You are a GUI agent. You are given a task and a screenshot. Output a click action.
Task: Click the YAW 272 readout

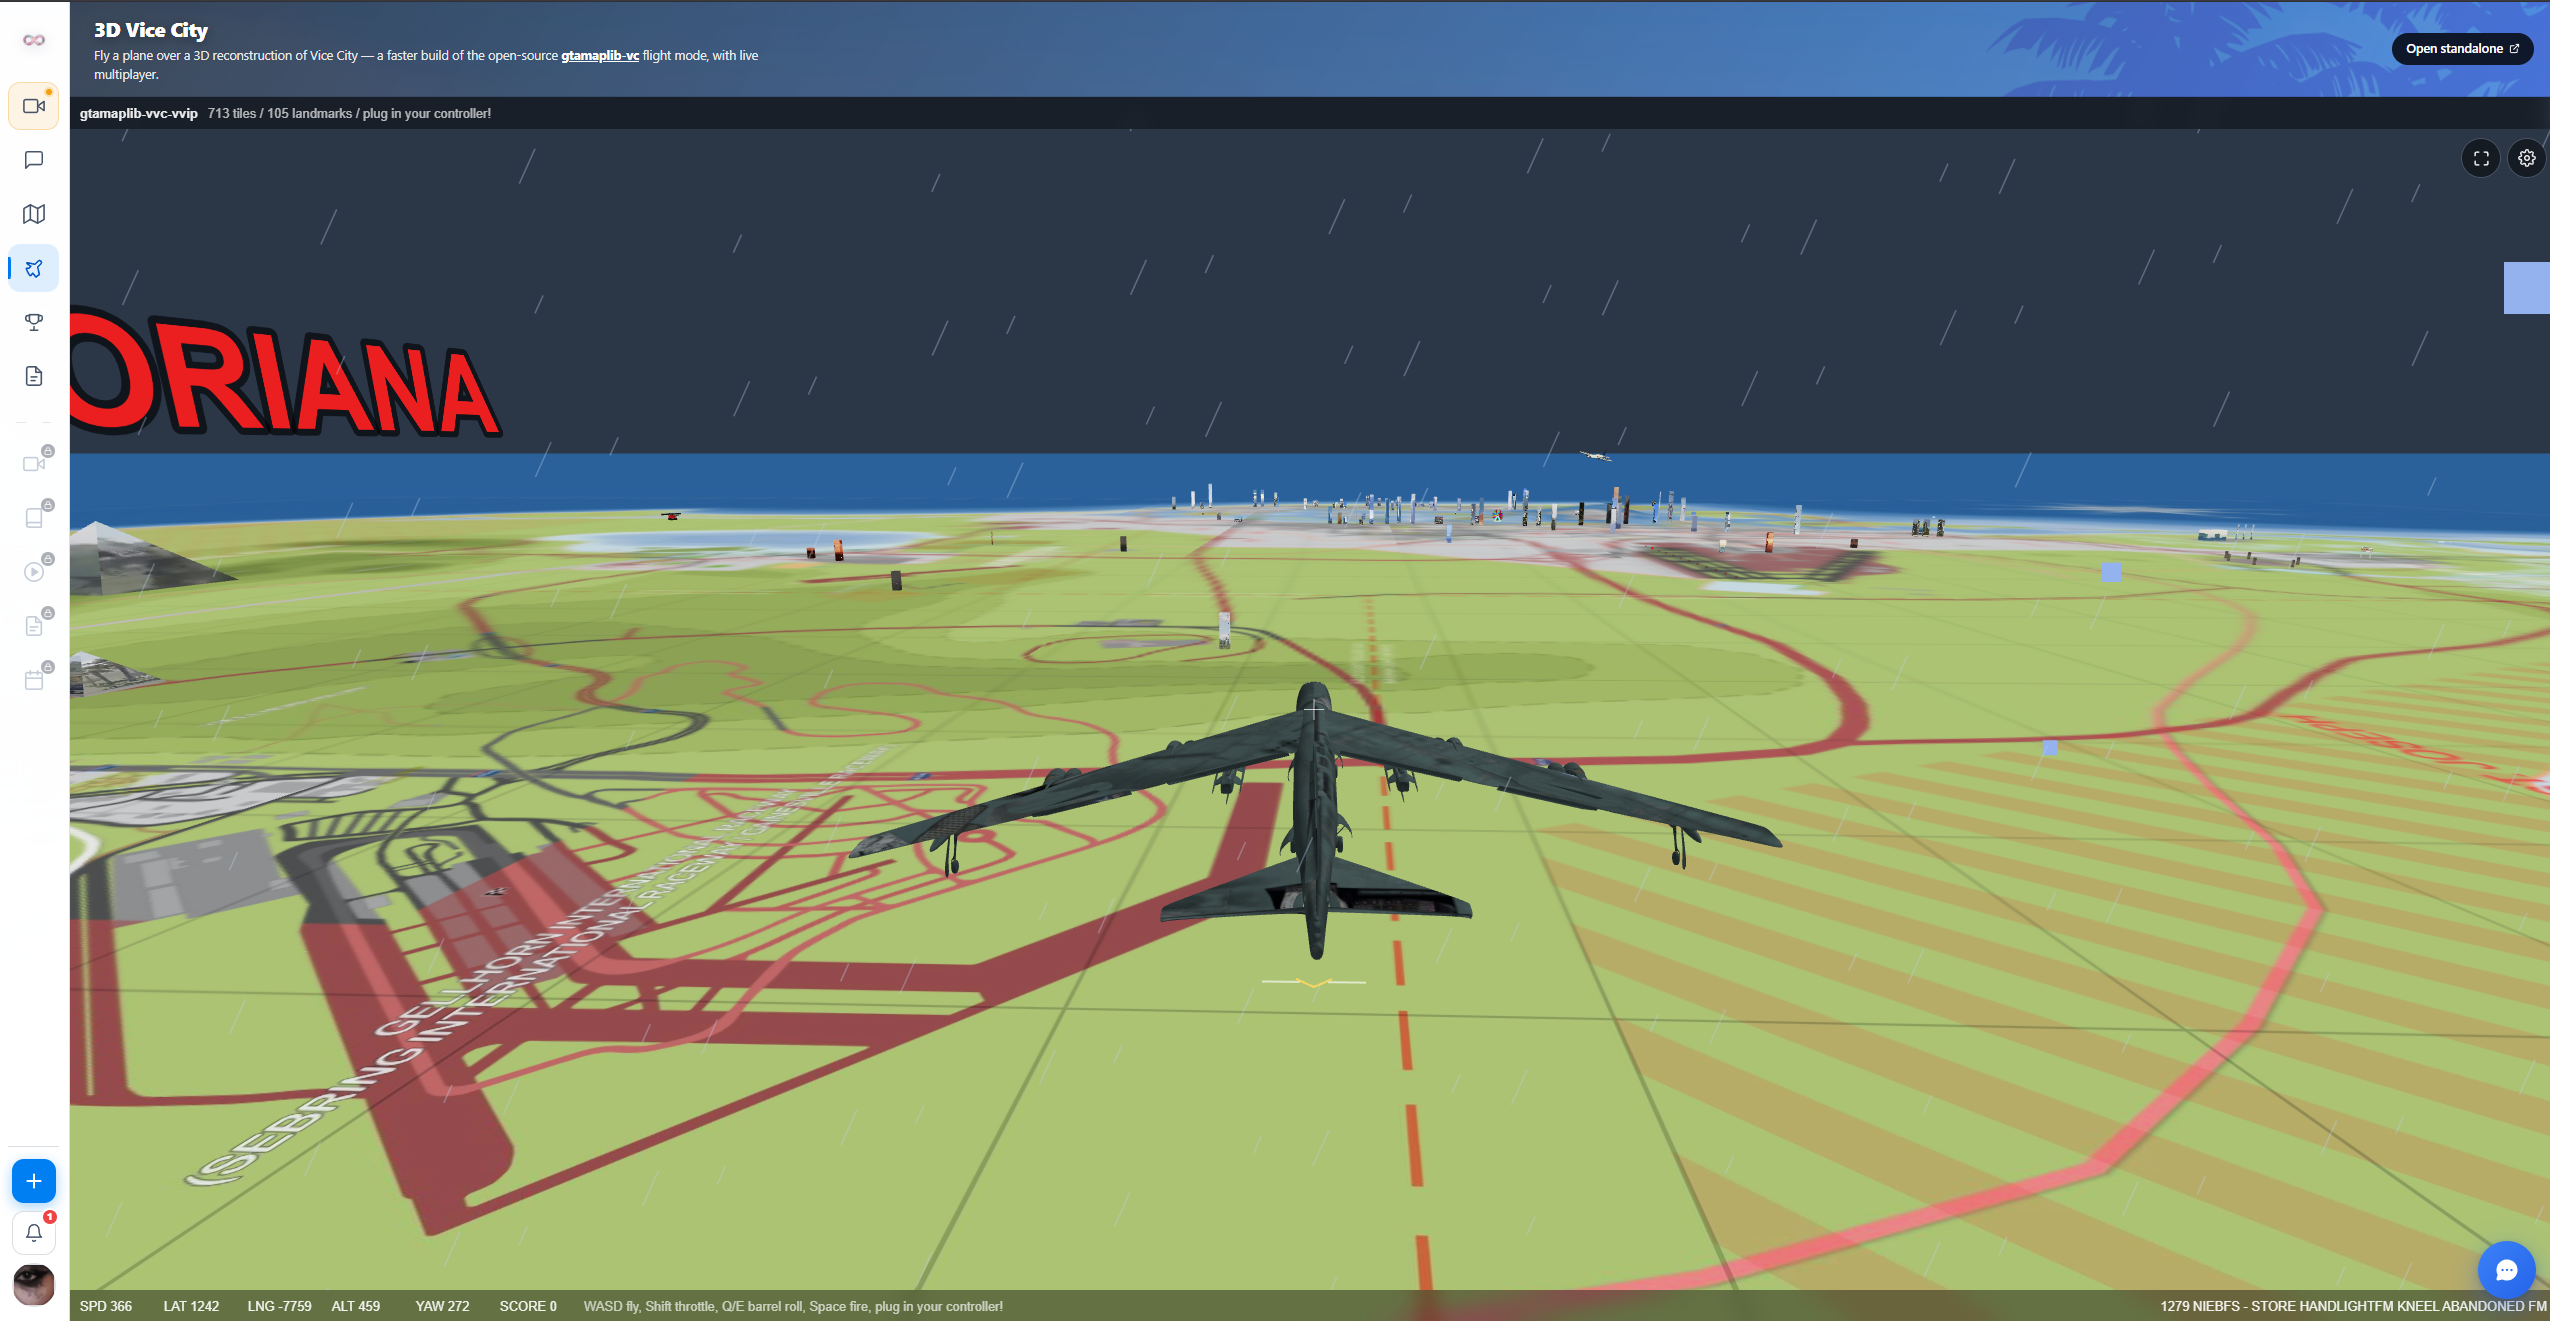(442, 1306)
